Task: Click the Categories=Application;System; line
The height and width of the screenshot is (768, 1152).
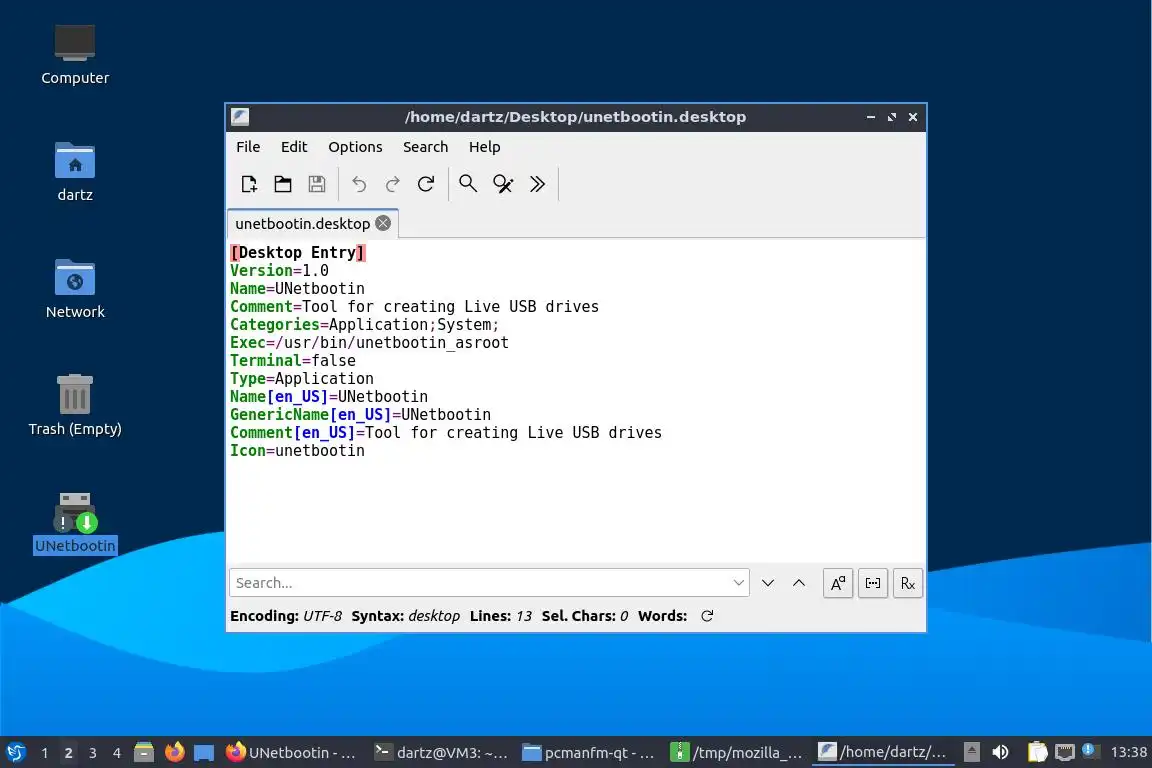Action: pyautogui.click(x=364, y=325)
